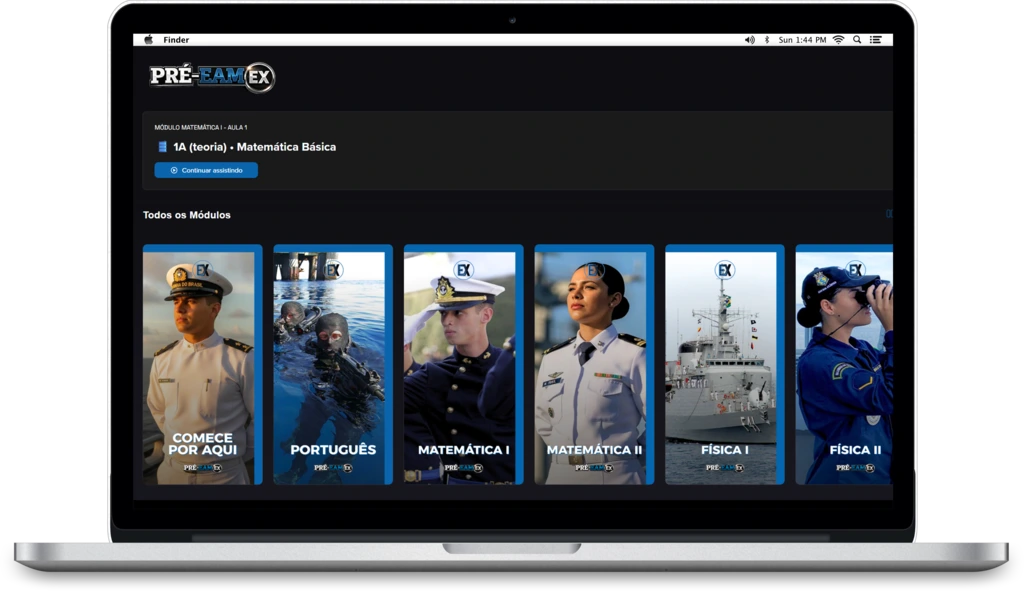The height and width of the screenshot is (591, 1024).
Task: Open the Wi-Fi status menu
Action: [838, 40]
